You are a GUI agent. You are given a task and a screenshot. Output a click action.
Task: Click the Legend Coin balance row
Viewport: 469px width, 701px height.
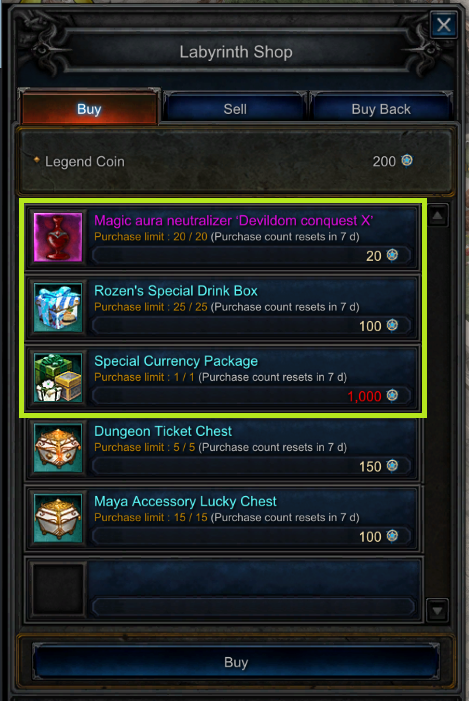[236, 161]
